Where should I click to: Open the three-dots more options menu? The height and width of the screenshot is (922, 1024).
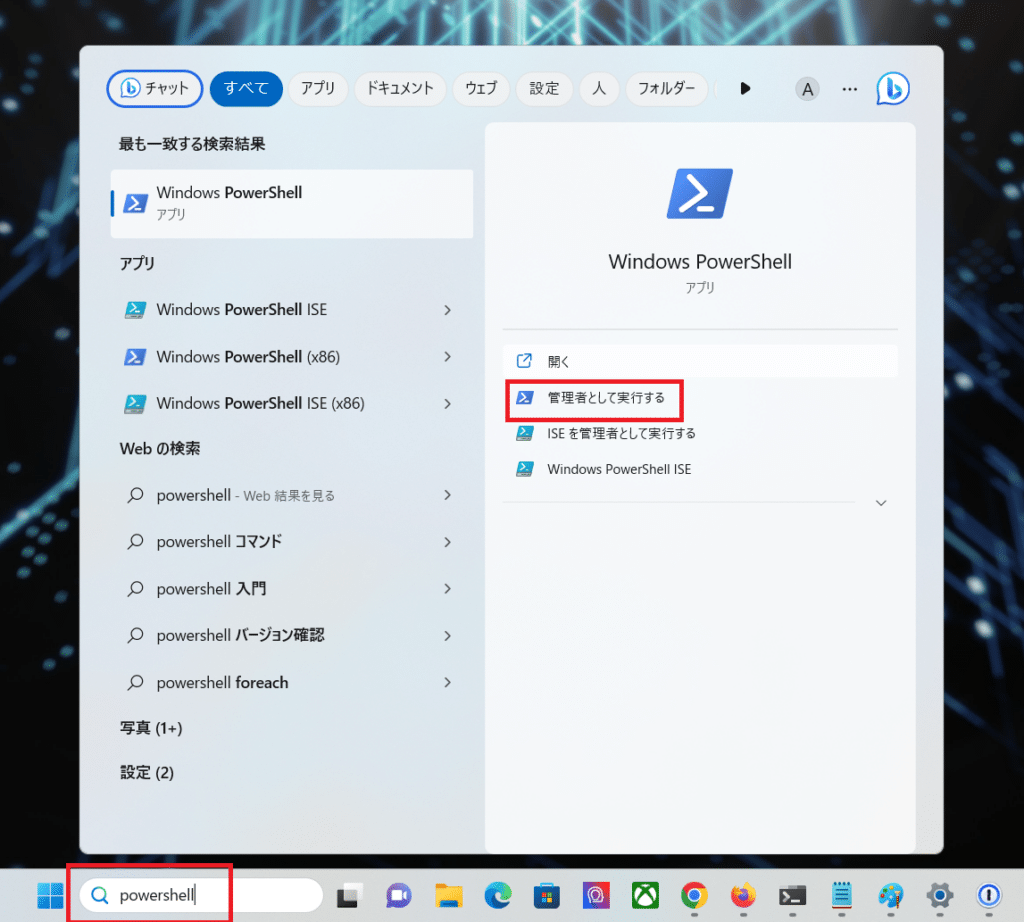850,89
